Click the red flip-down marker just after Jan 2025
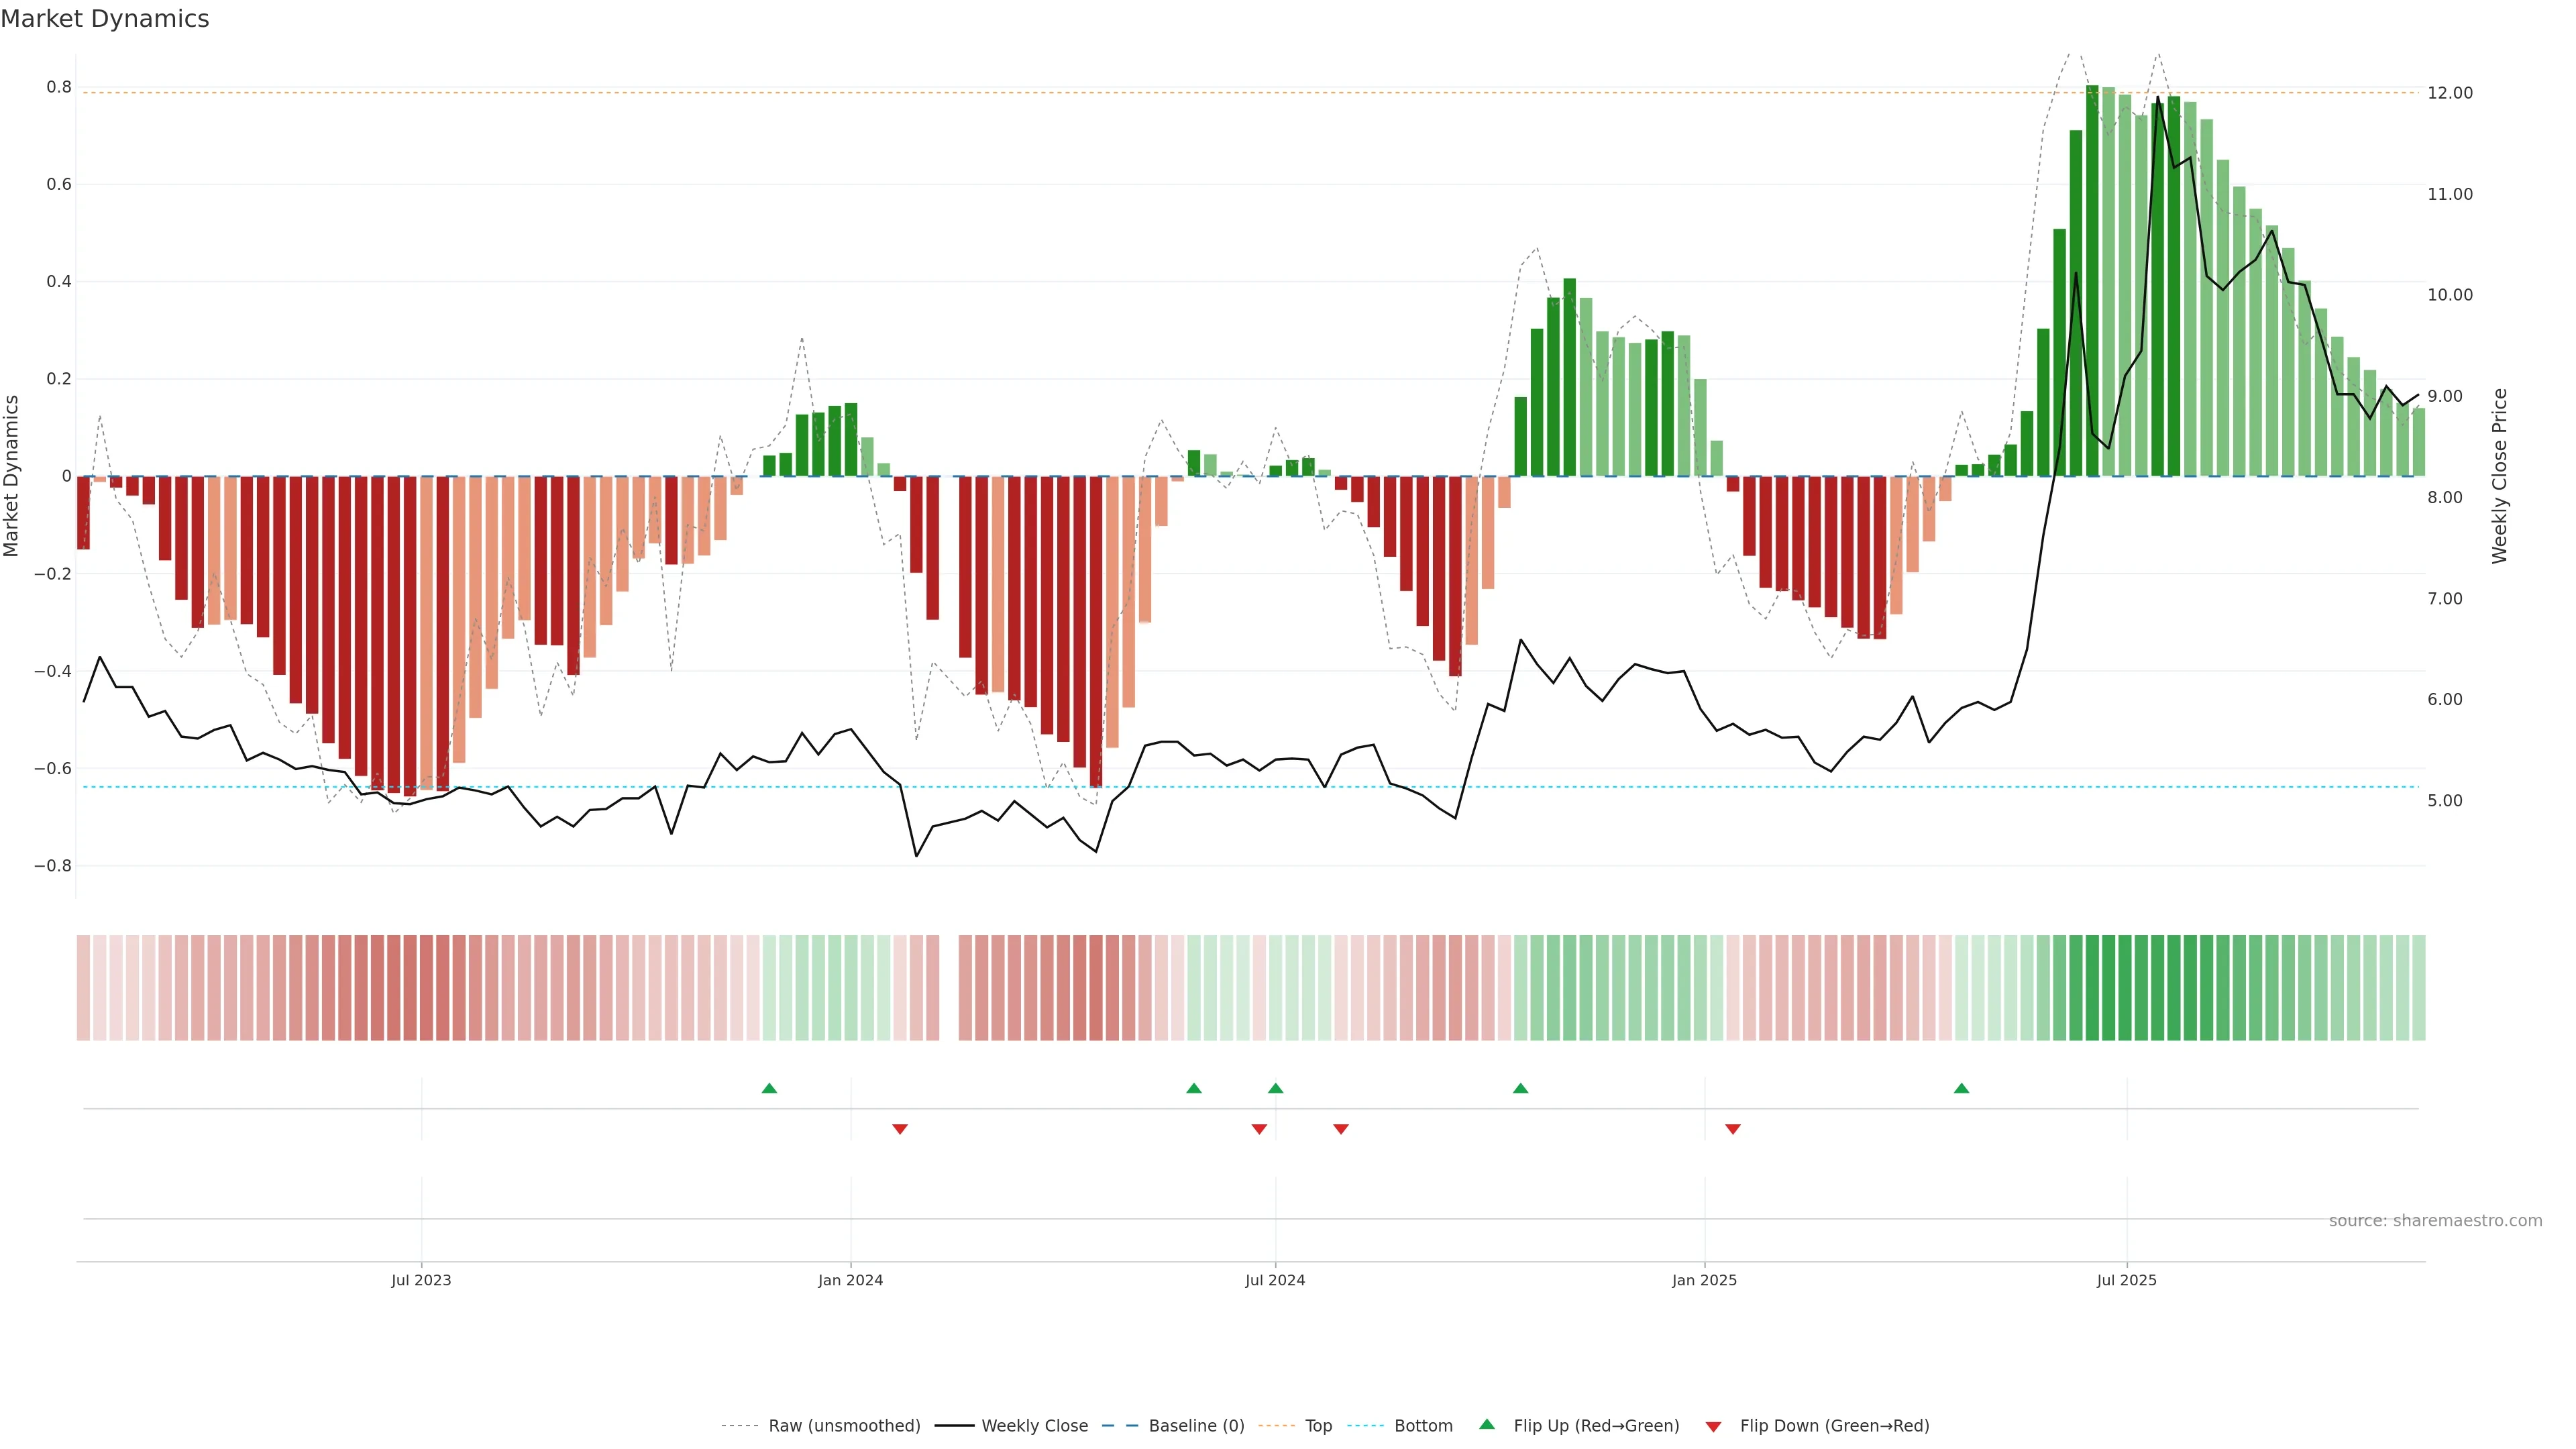Viewport: 2576px width, 1449px height. (1733, 1129)
